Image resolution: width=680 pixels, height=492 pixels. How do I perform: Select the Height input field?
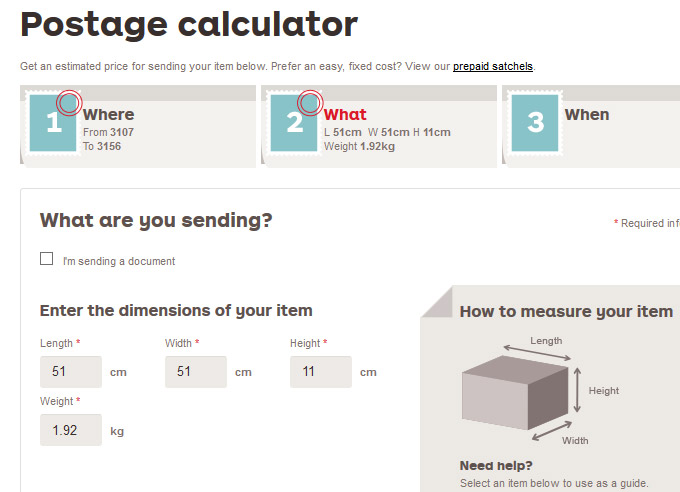coord(321,372)
